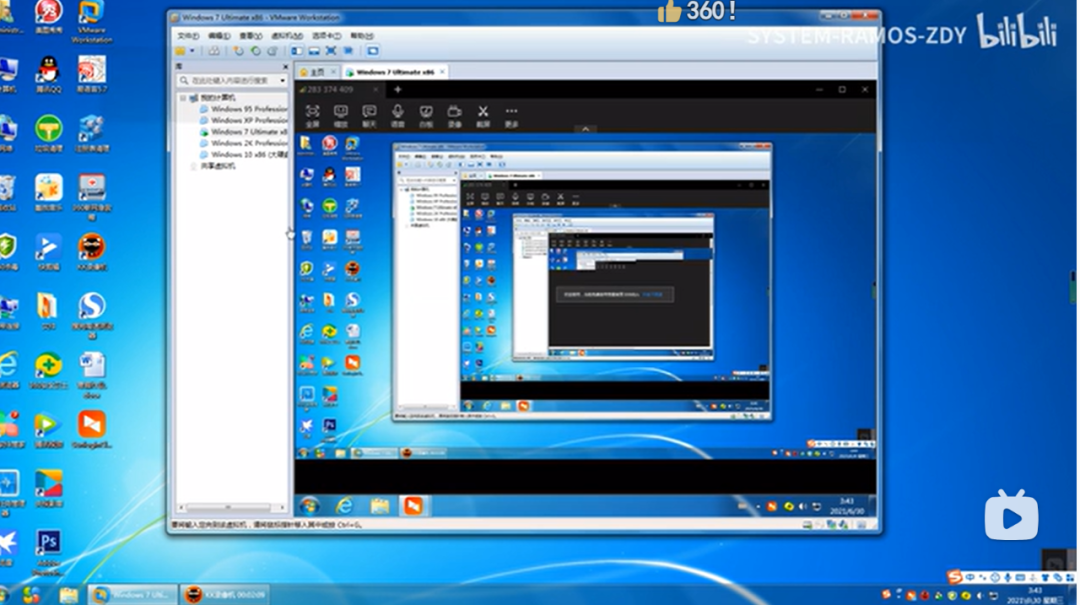Click the KK录像机 taskbar button
The width and height of the screenshot is (1080, 605).
tap(225, 595)
